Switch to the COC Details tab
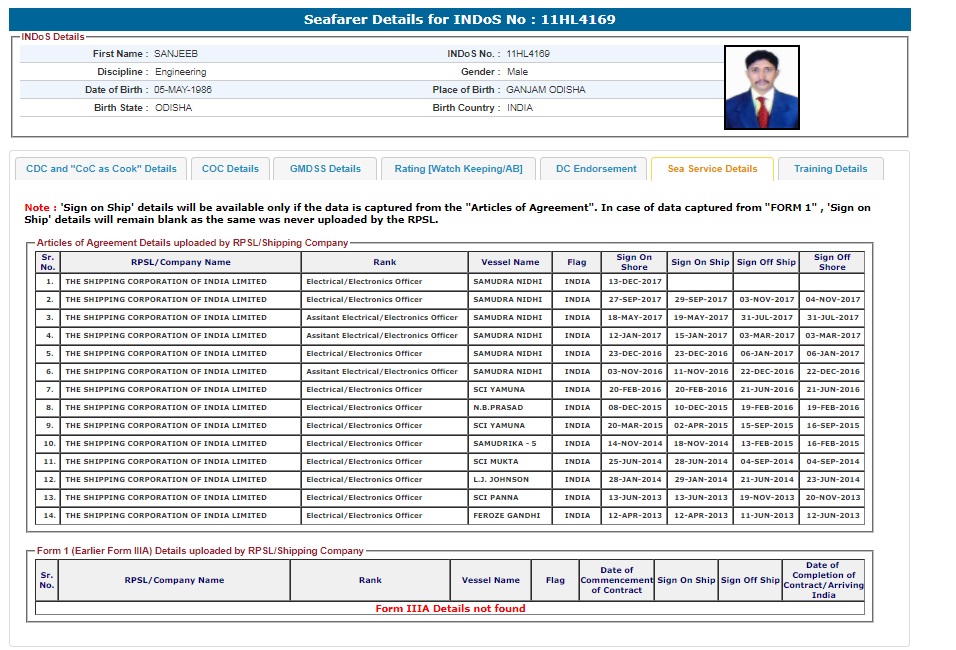The image size is (956, 650). point(230,169)
